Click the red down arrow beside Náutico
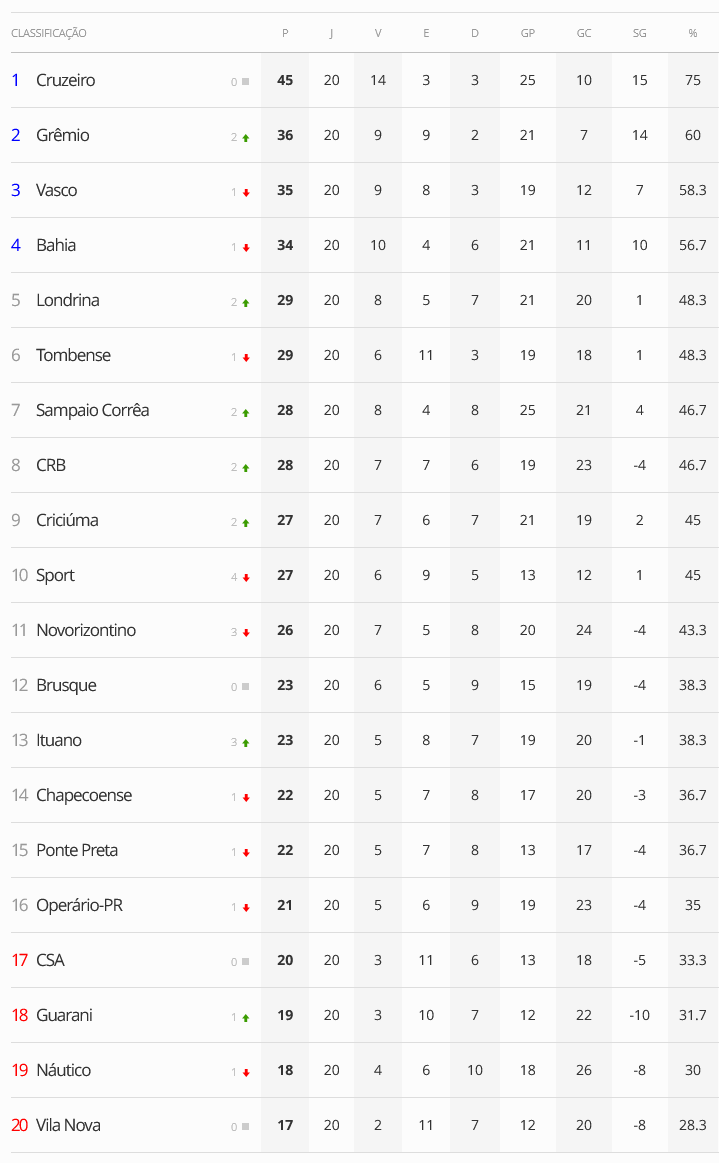The height and width of the screenshot is (1163, 719). point(246,1072)
